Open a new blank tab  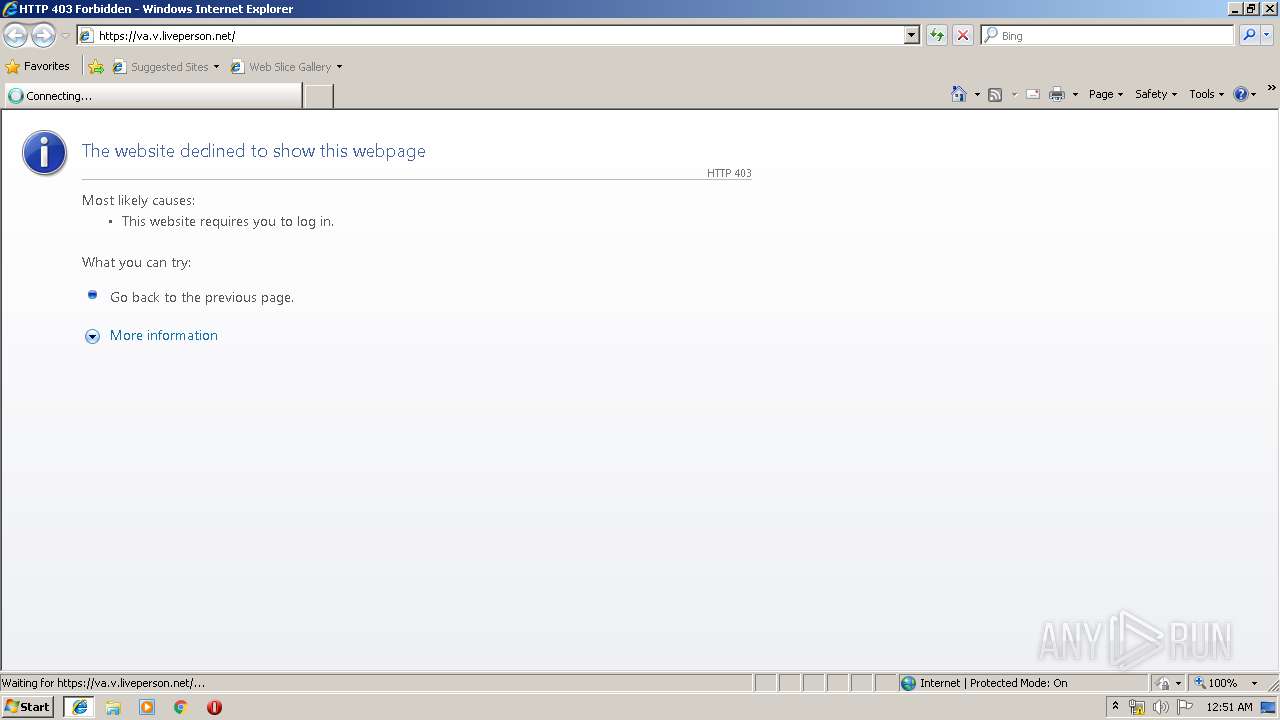pos(318,96)
